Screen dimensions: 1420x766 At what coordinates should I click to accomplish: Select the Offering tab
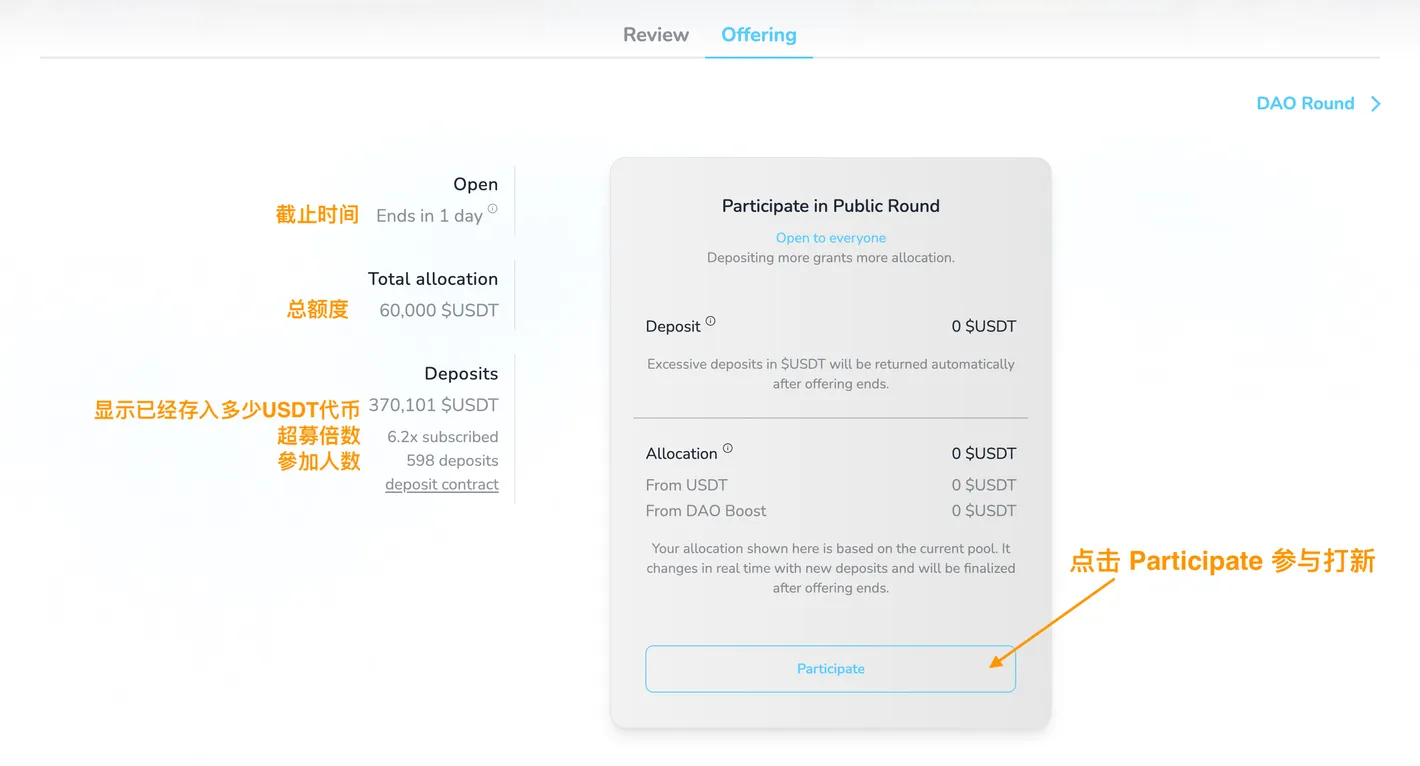click(758, 35)
